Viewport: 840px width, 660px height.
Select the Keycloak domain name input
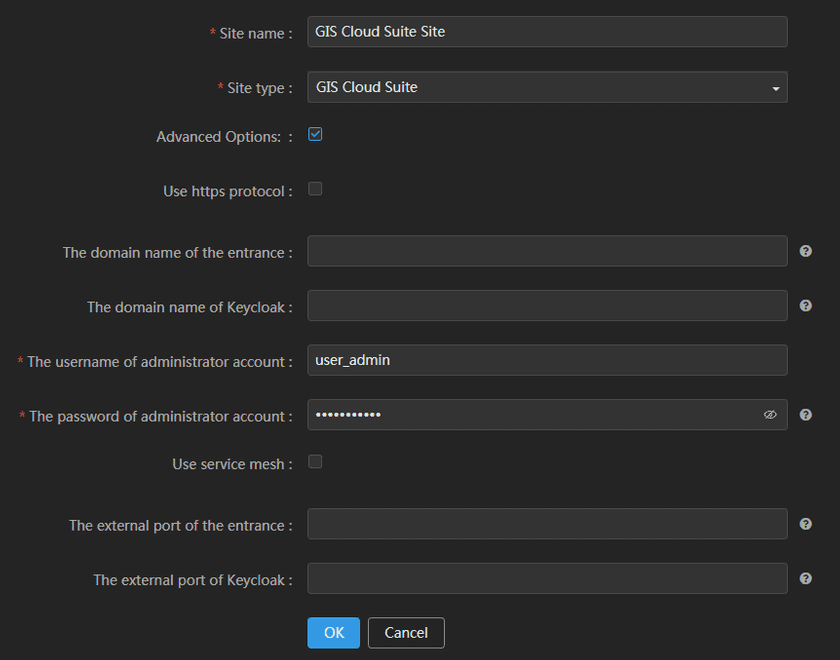[546, 306]
